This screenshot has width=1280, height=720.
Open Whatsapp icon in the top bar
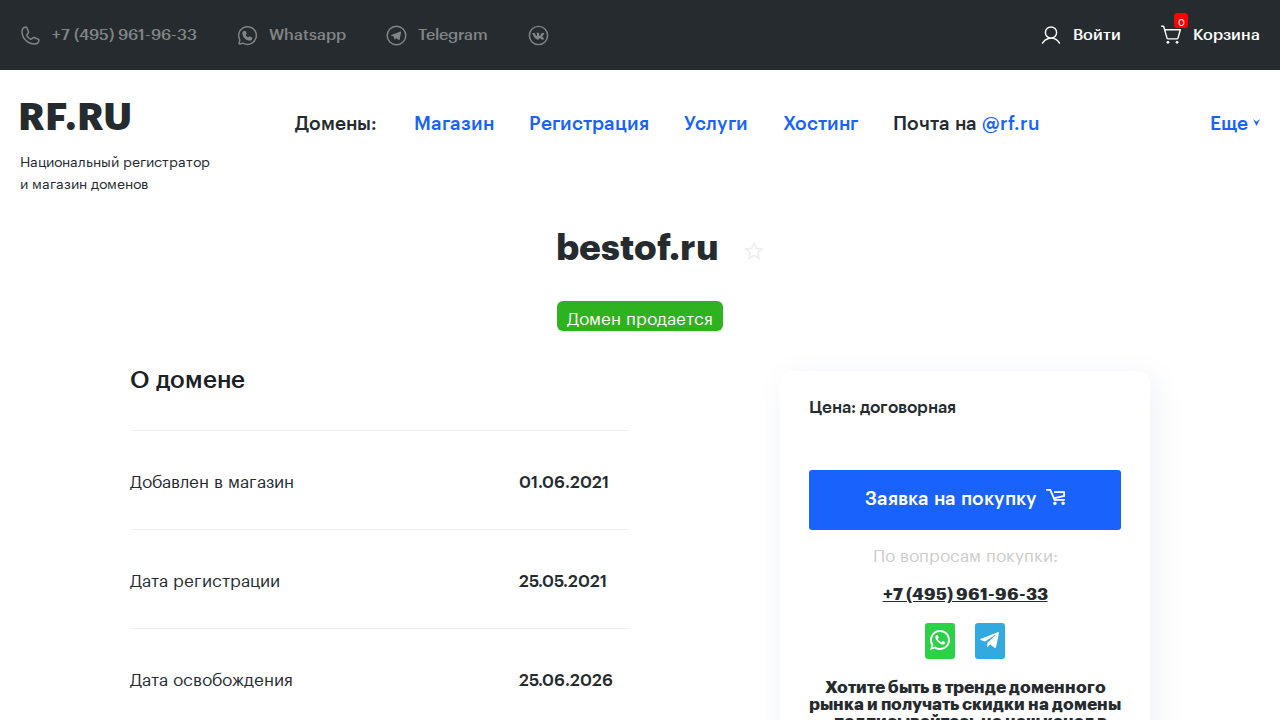tap(247, 36)
